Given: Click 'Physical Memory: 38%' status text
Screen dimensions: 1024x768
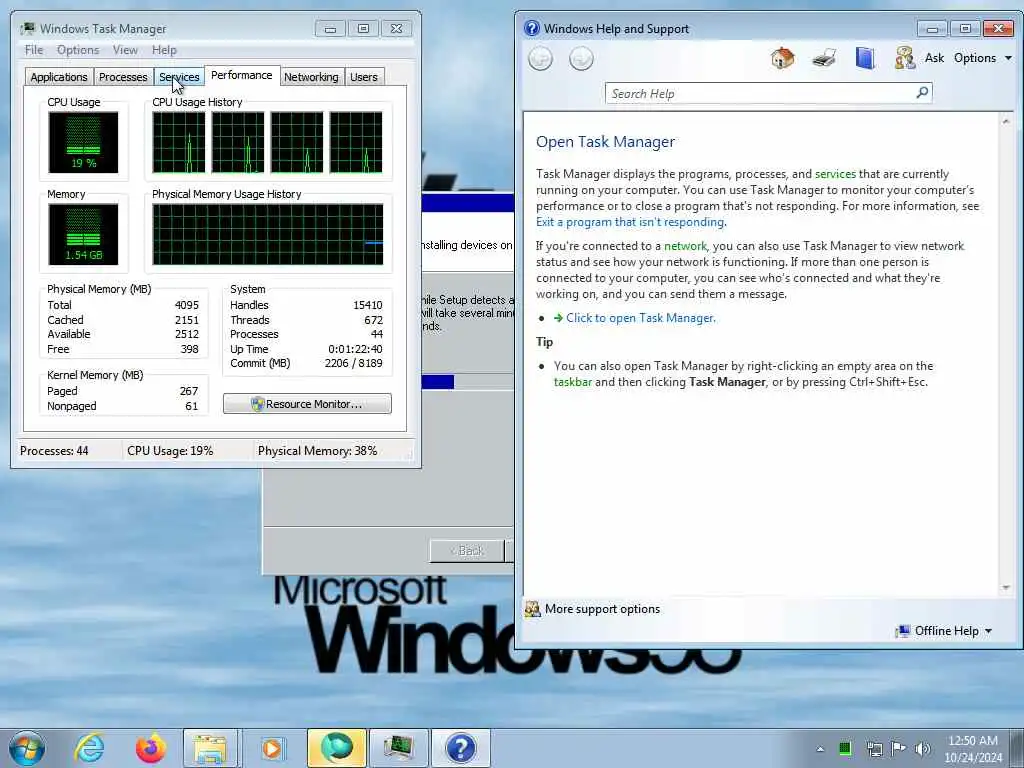Looking at the screenshot, I should pyautogui.click(x=317, y=451).
